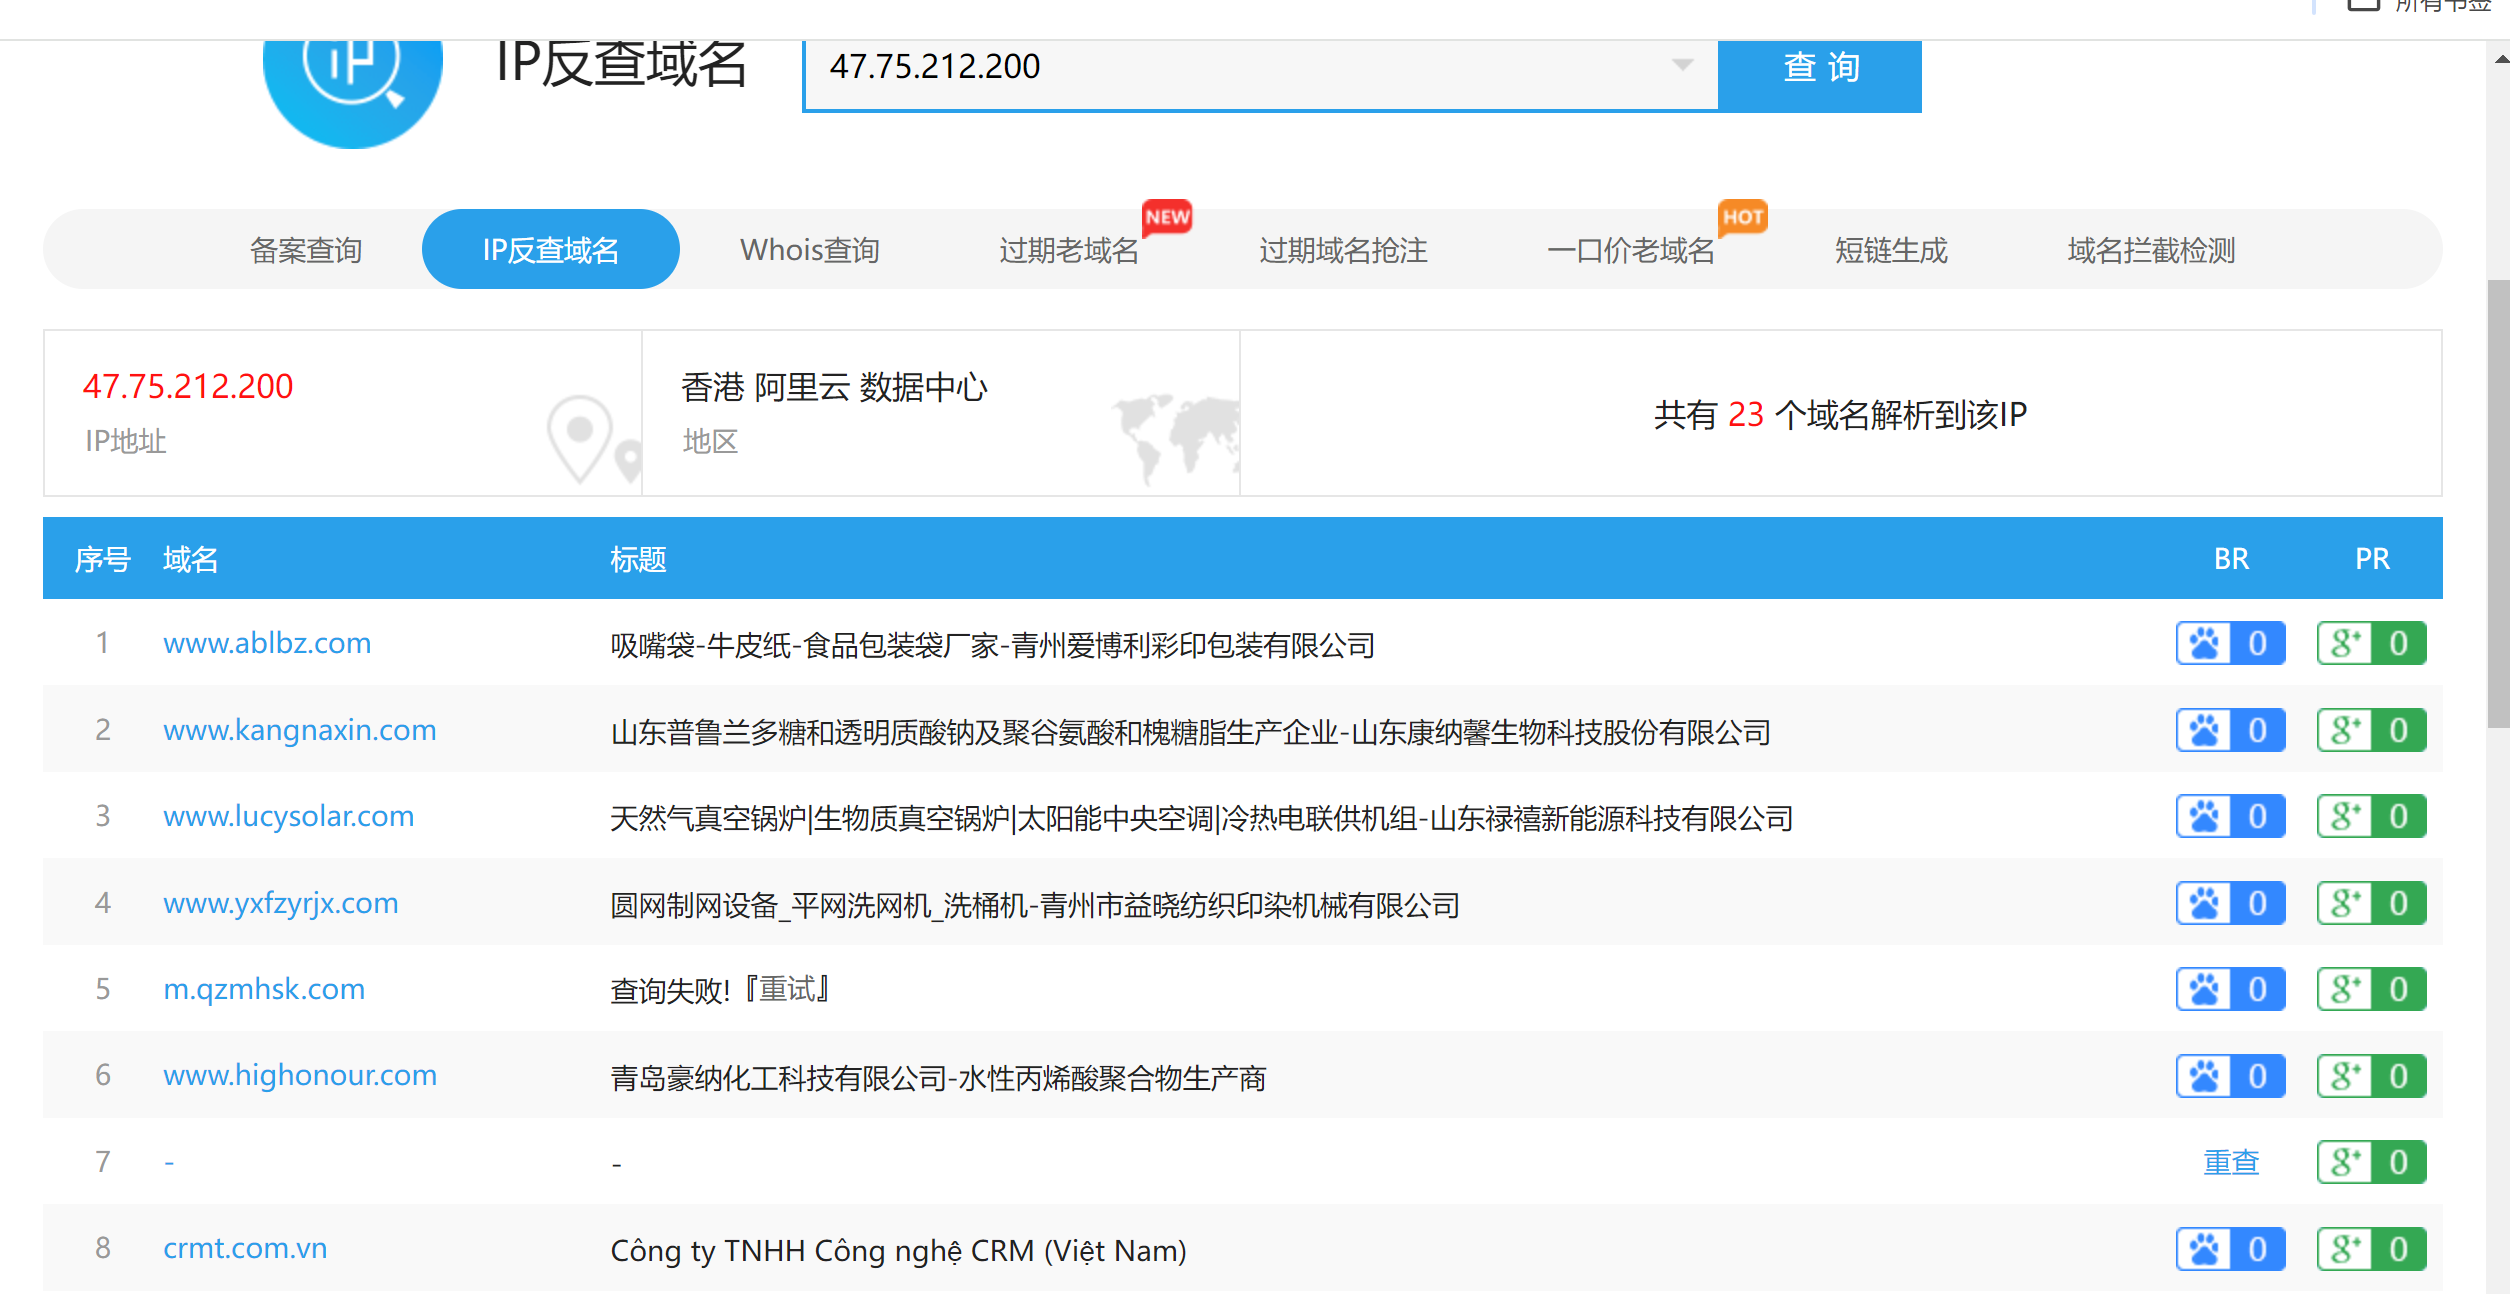The height and width of the screenshot is (1294, 2510).
Task: Open the m.qzmhsk.com link
Action: pyautogui.click(x=264, y=989)
